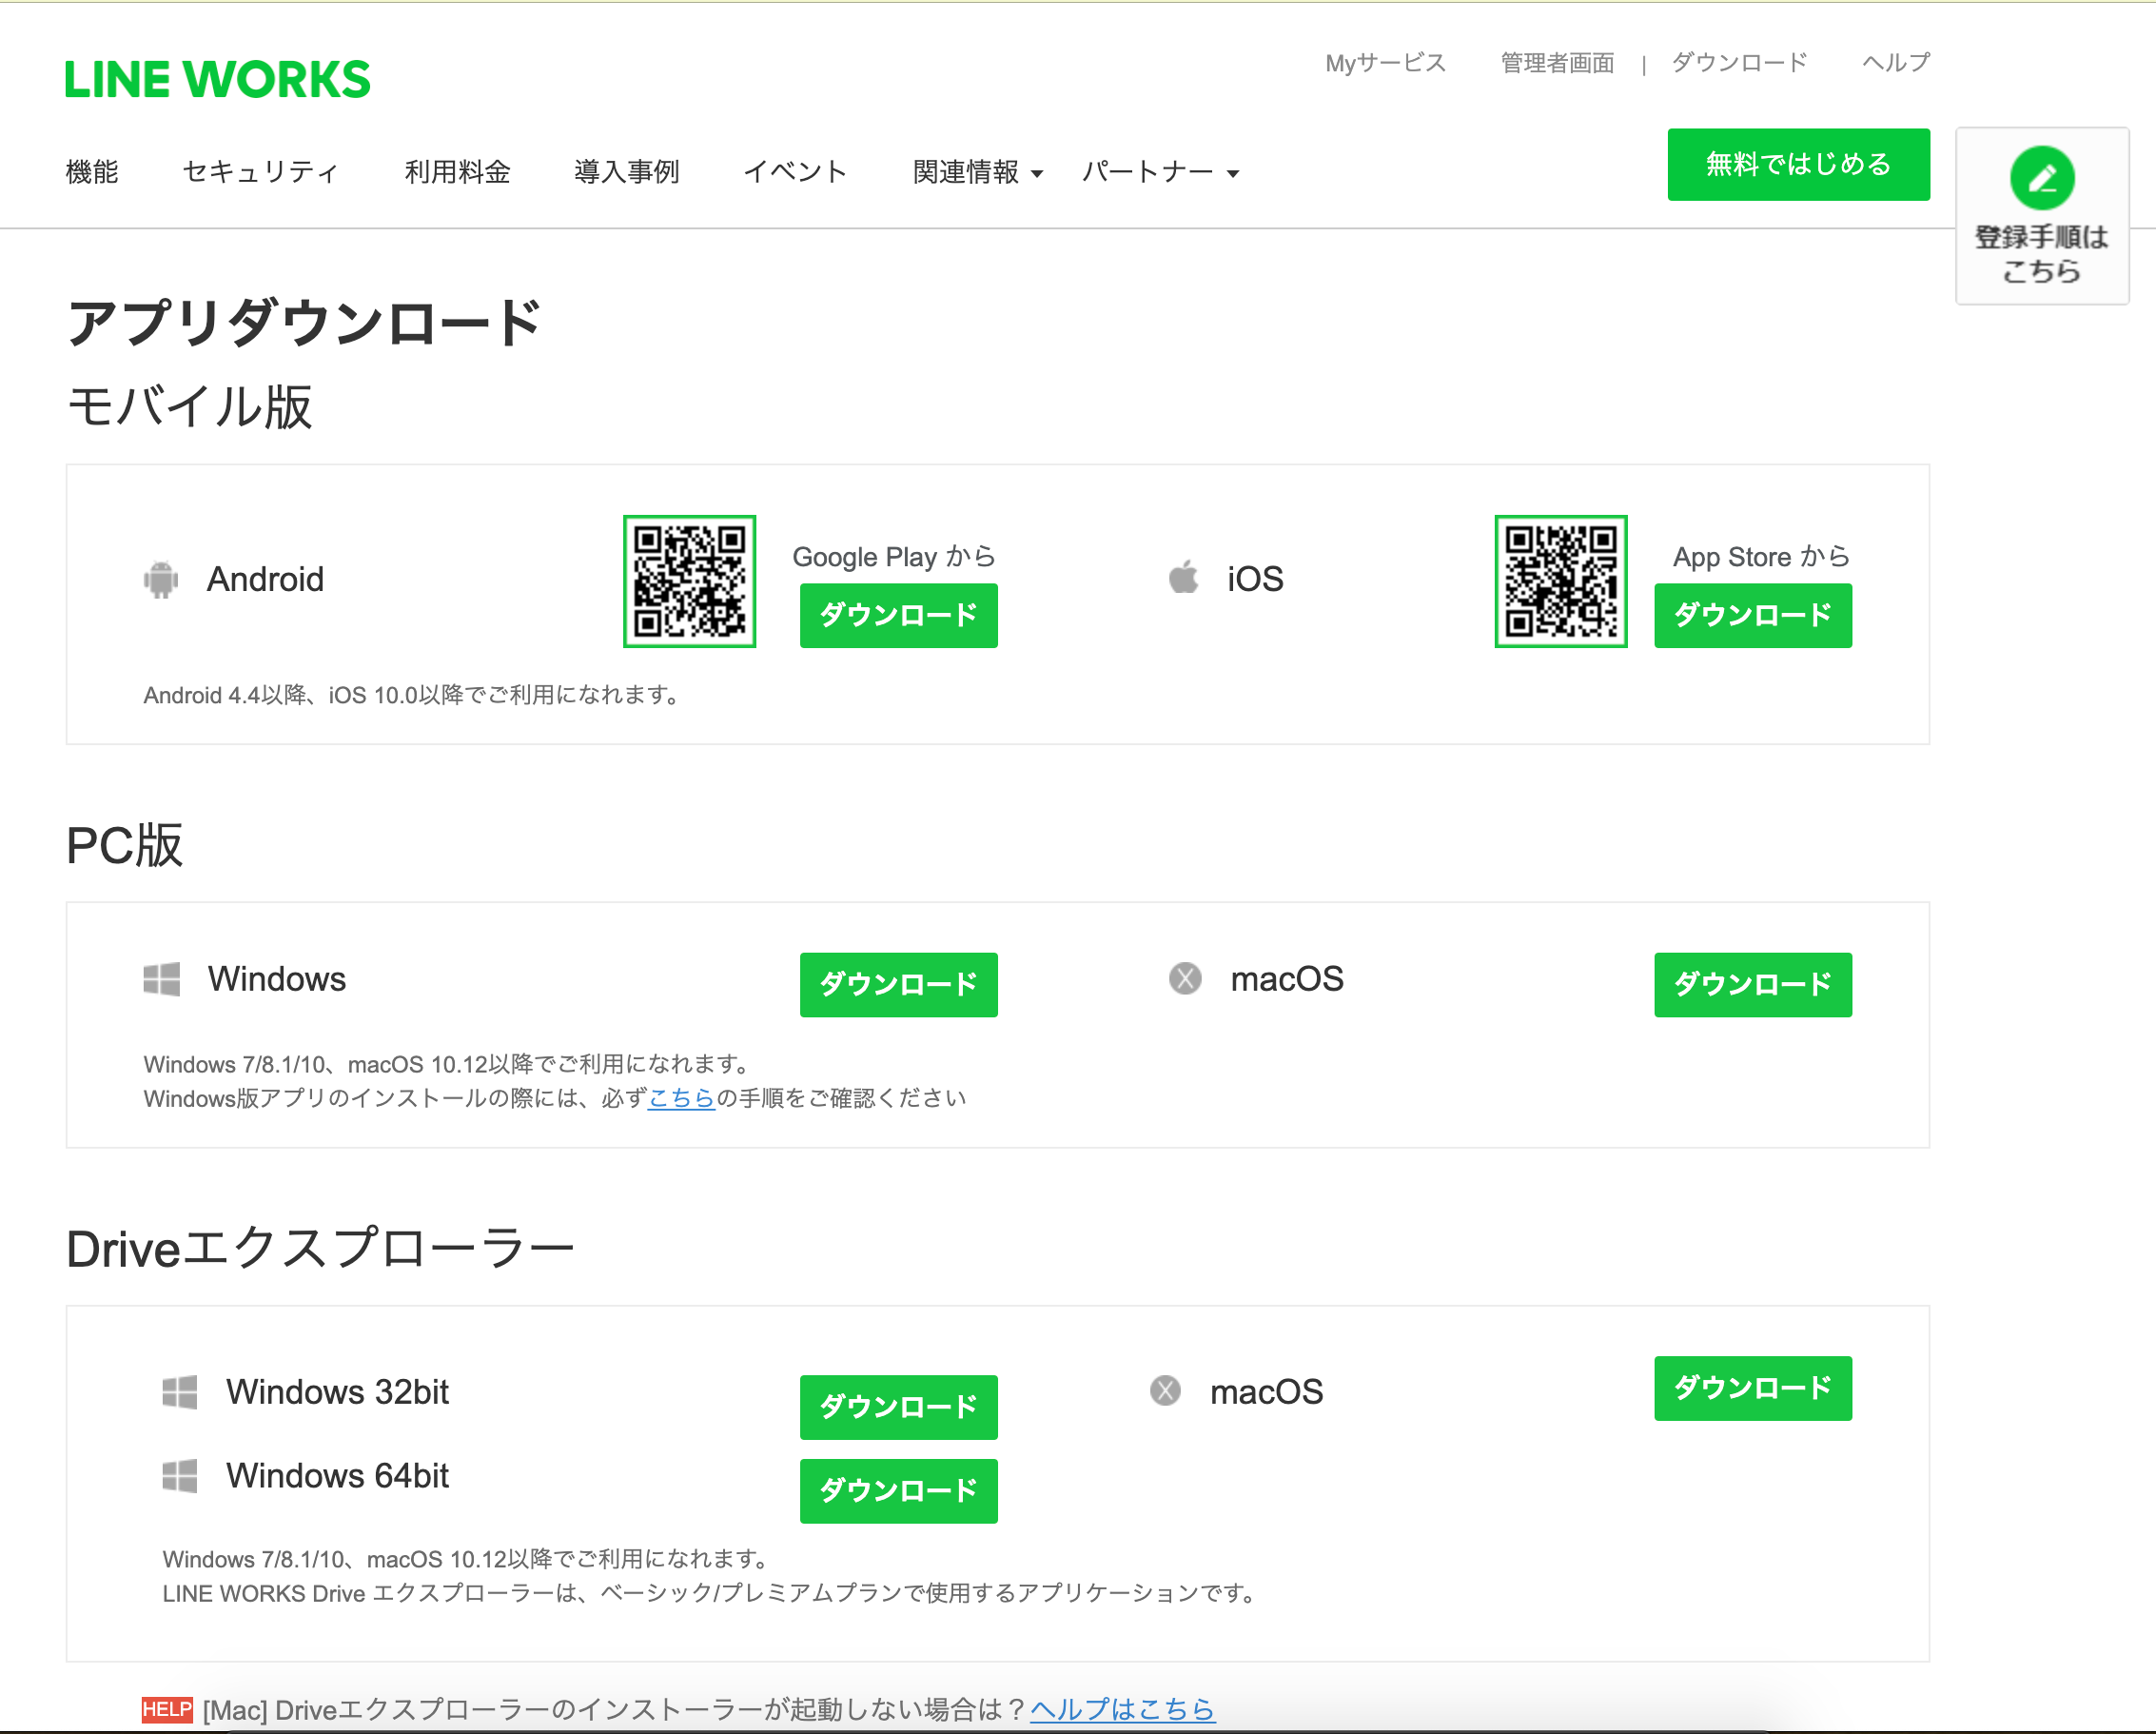
Task: Open the ヘルプ link in header
Action: pyautogui.click(x=1896, y=63)
